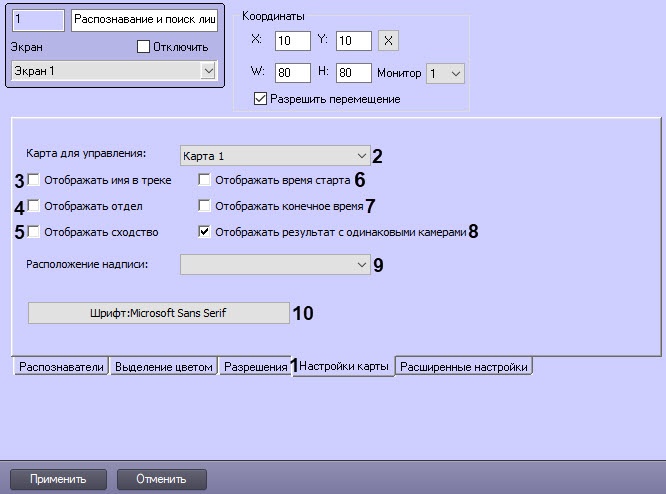Open the 'Карта для управления' dropdown
The width and height of the screenshot is (666, 494).
(x=274, y=155)
